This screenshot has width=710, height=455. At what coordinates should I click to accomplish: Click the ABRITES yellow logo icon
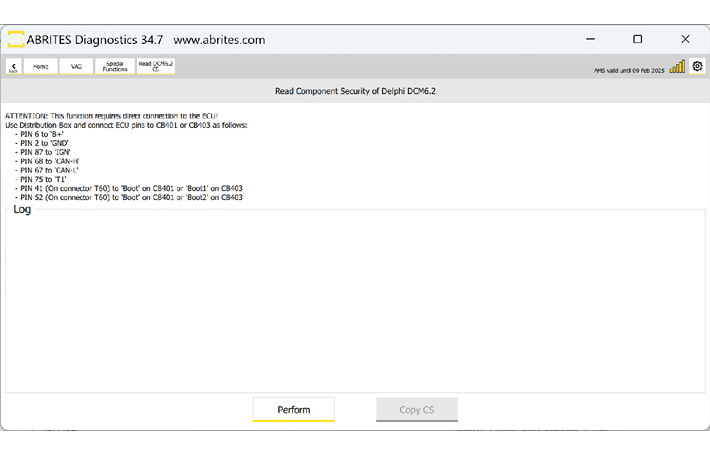click(17, 40)
